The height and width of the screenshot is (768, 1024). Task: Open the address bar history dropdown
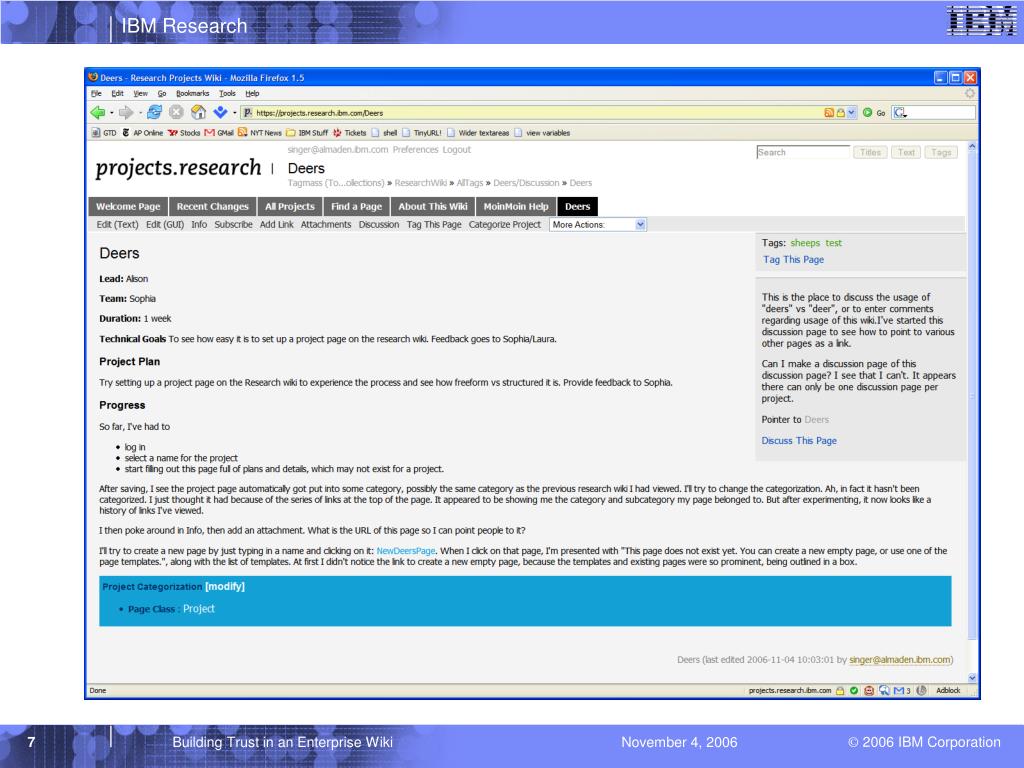[852, 112]
